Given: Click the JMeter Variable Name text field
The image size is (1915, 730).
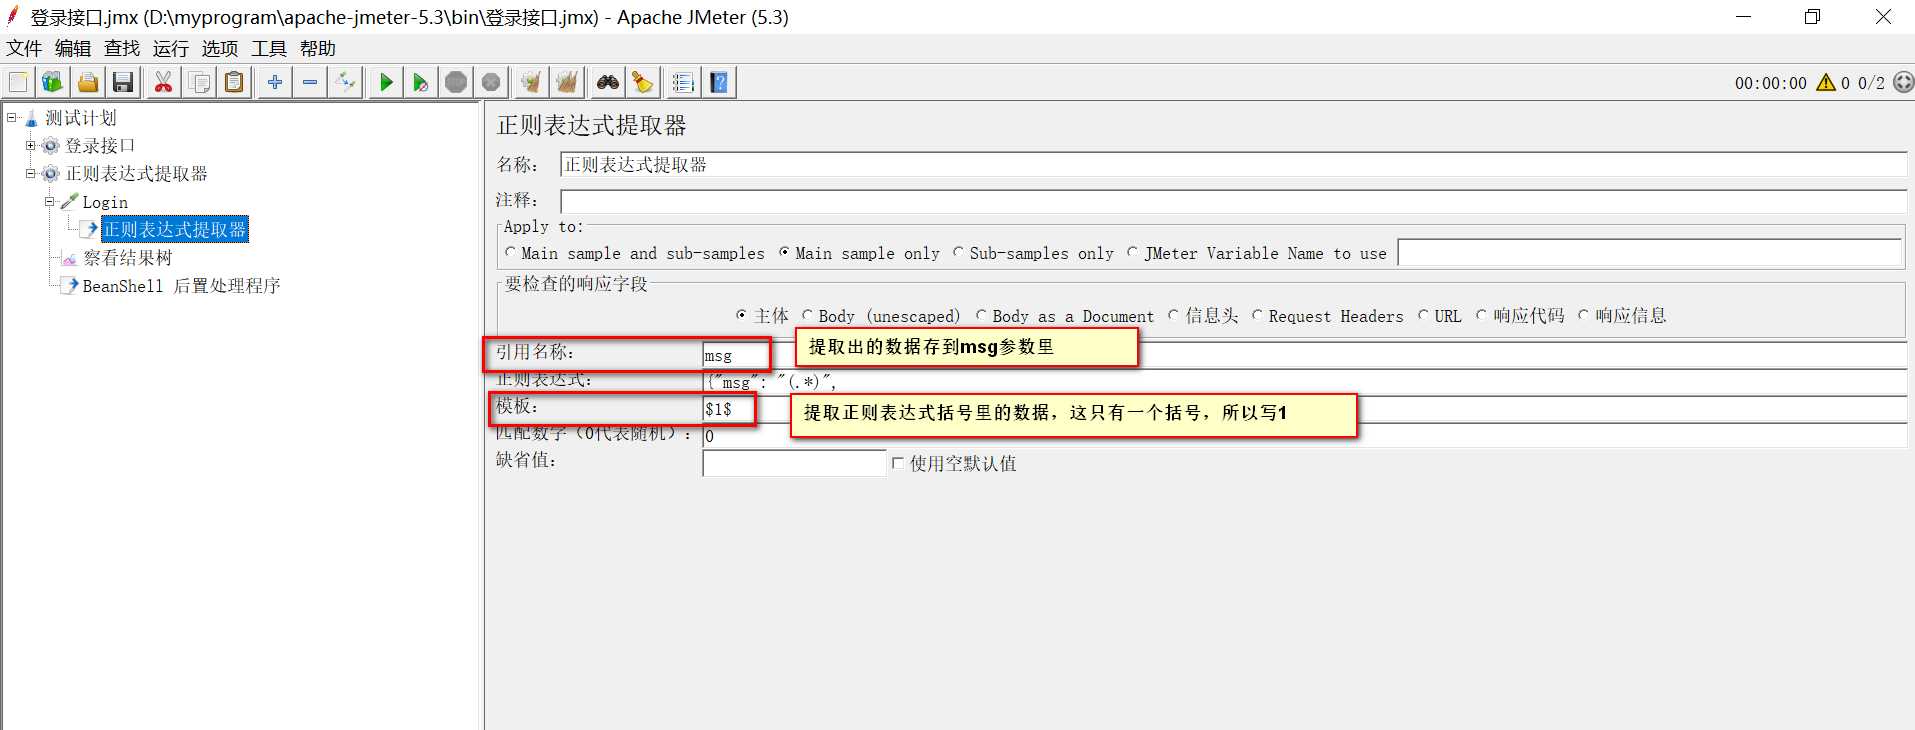Looking at the screenshot, I should (x=1649, y=253).
